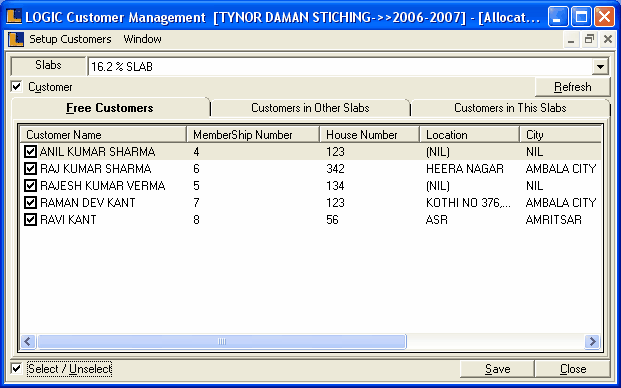This screenshot has width=621, height=388.
Task: Minimize the LOGIC Customer Management window
Action: 558,17
